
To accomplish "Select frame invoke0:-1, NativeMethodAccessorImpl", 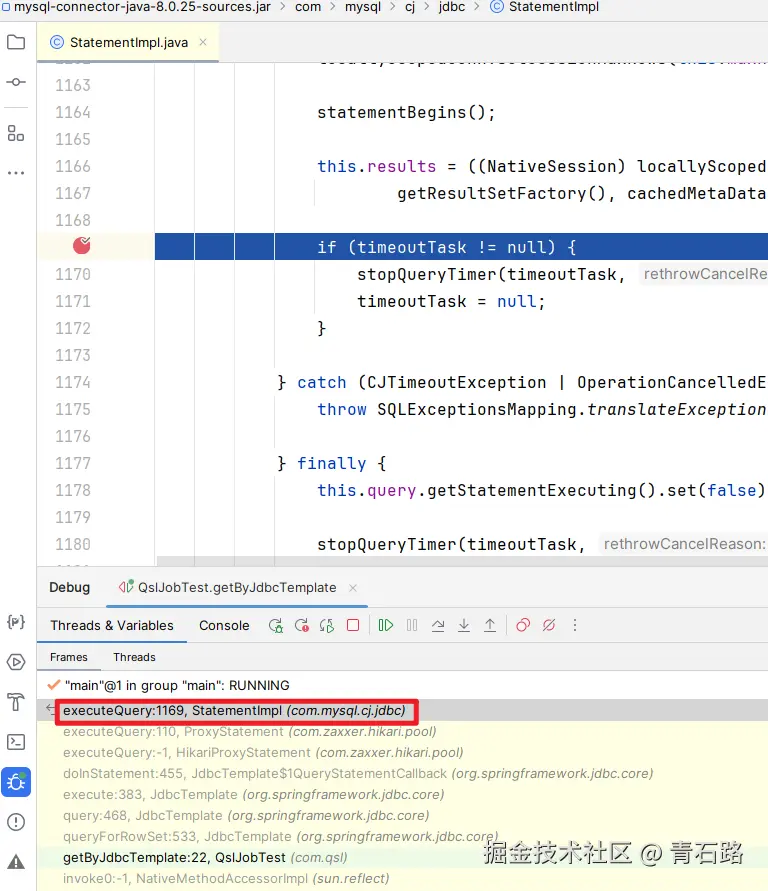I will [x=402, y=878].
